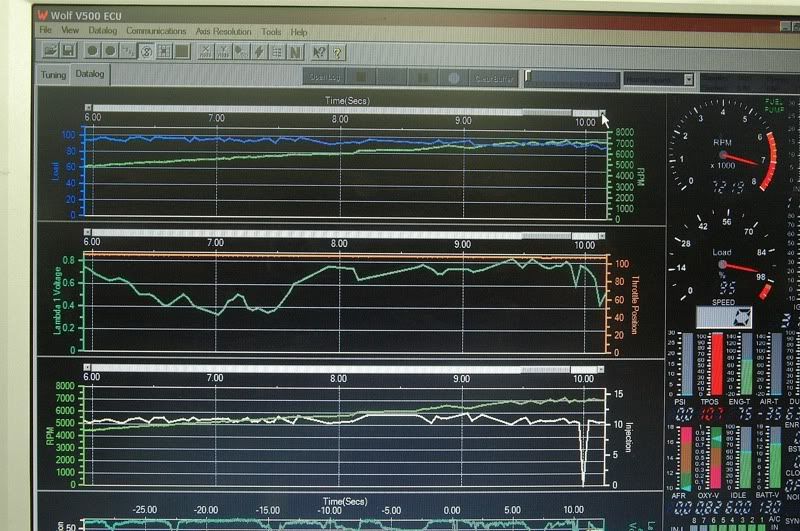
Task: Click the X axis toolbar icon
Action: [206, 52]
